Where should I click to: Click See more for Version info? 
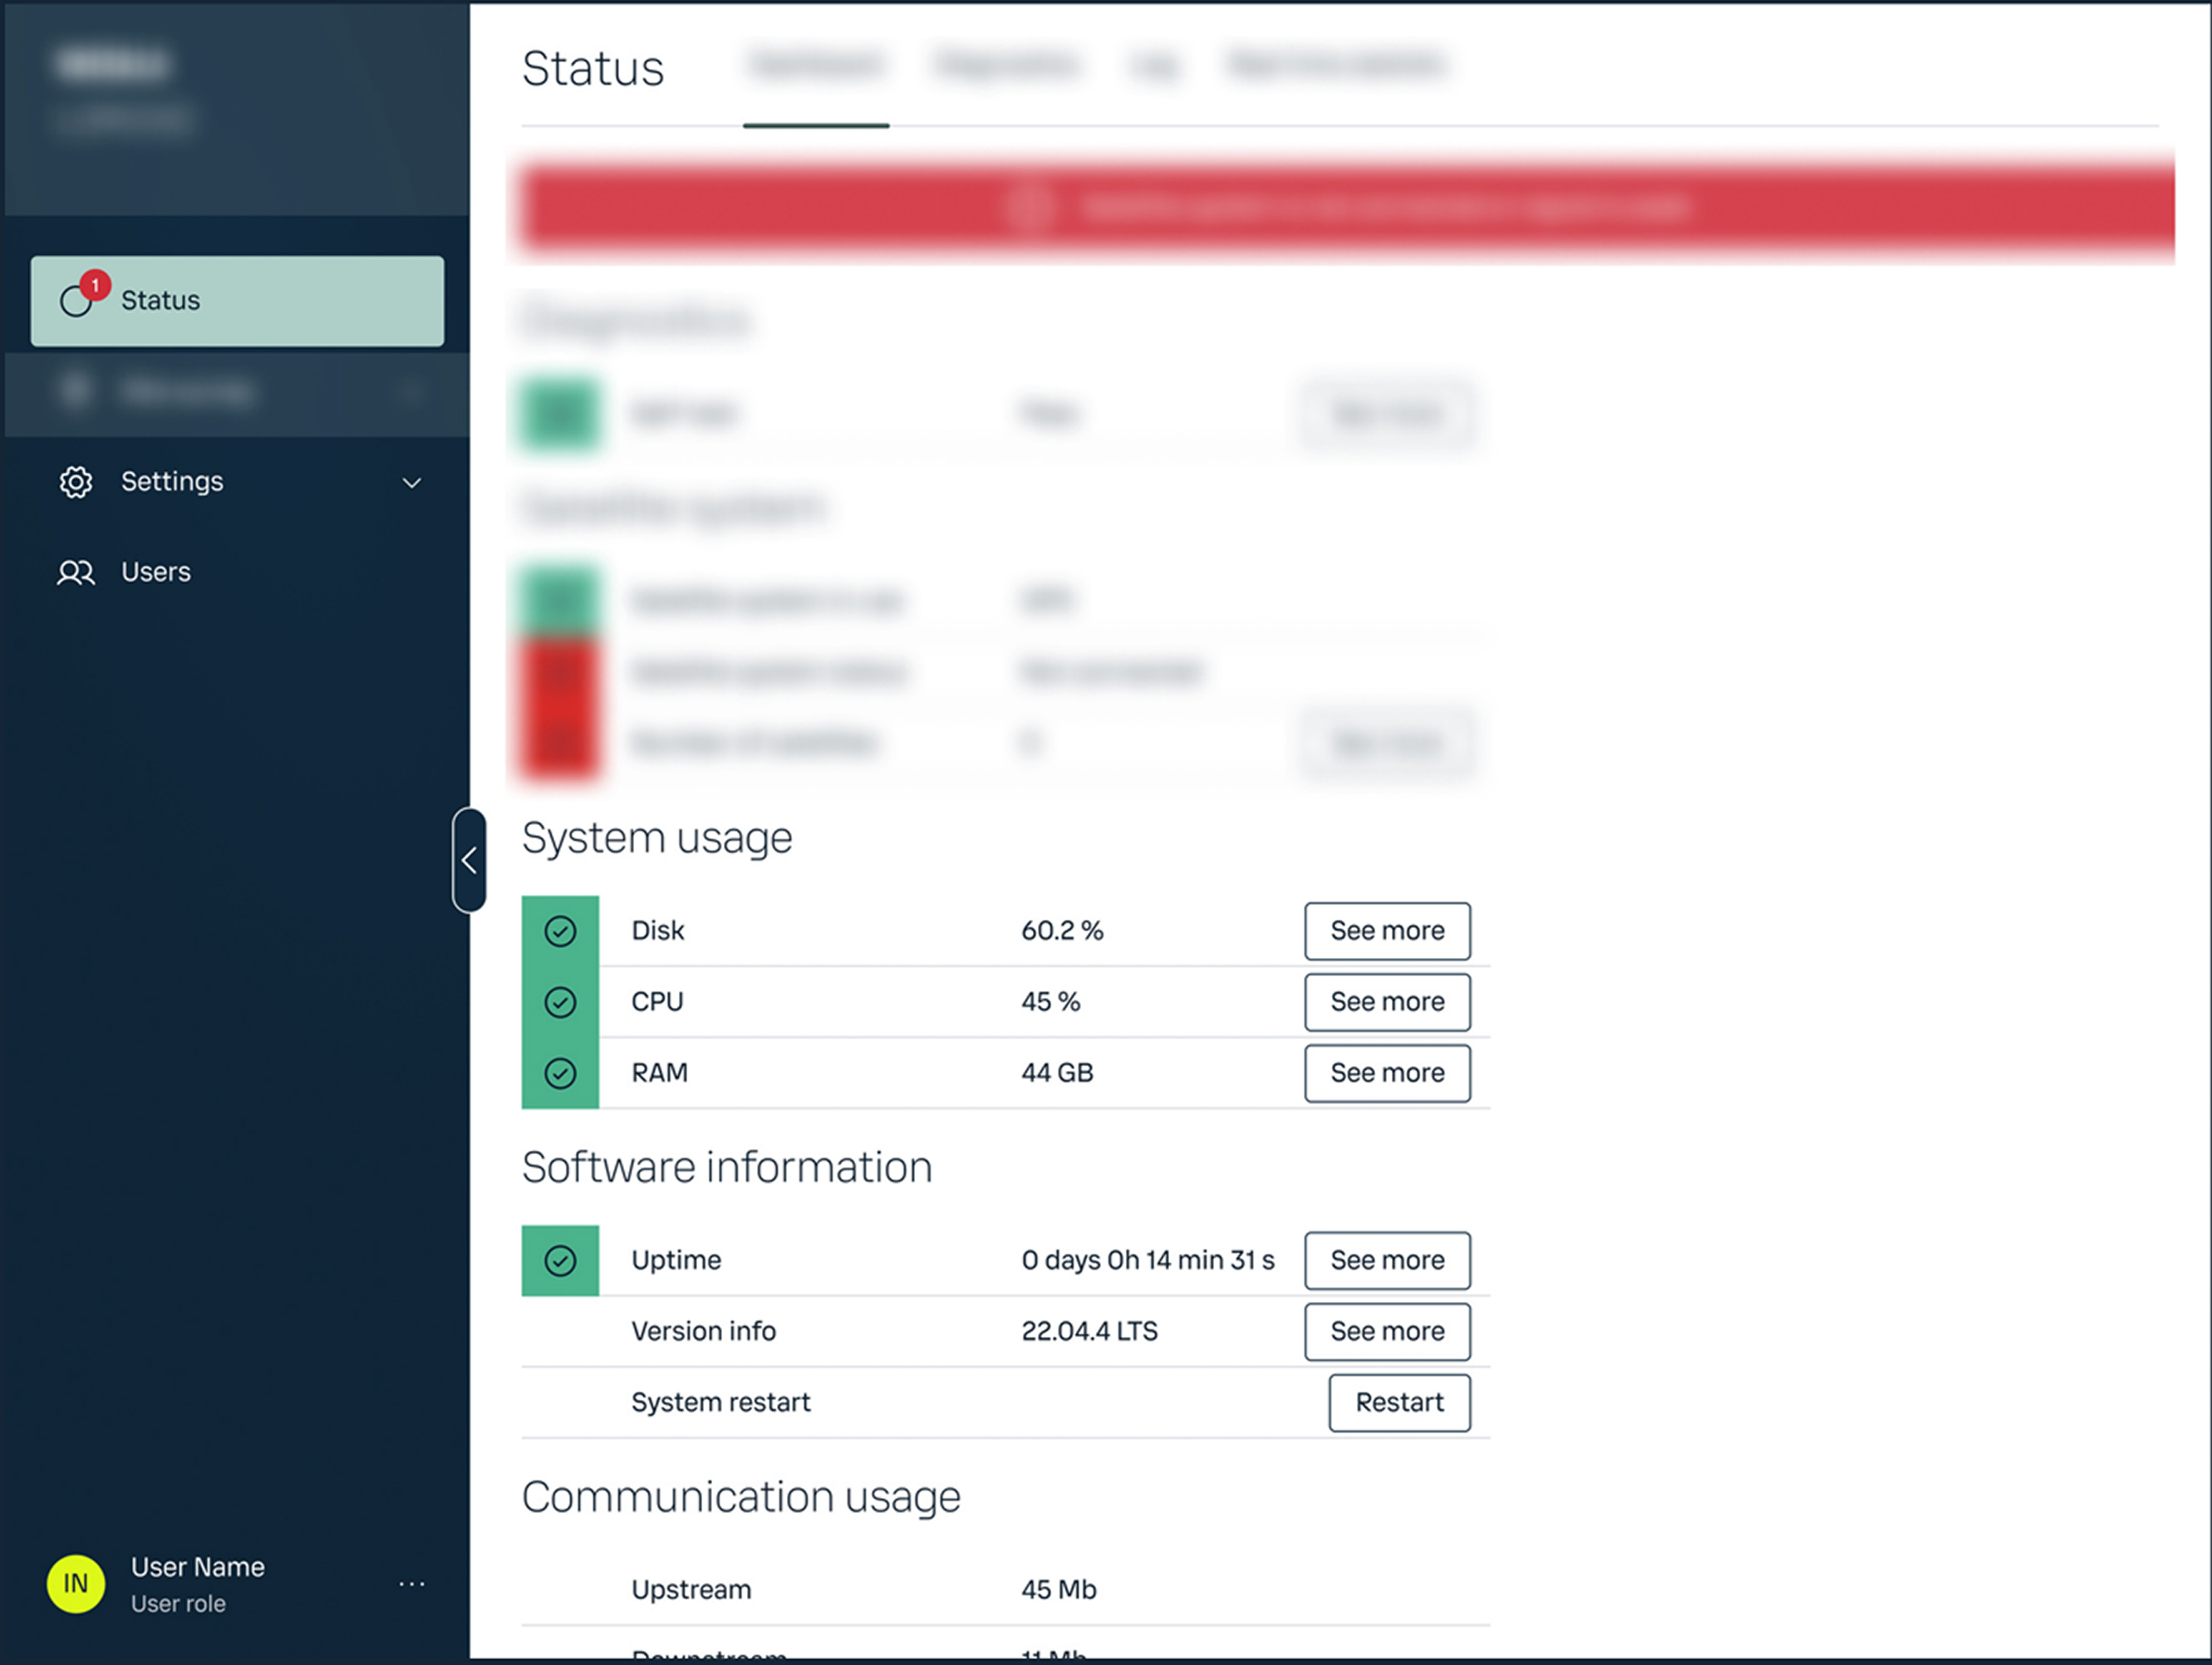pyautogui.click(x=1387, y=1331)
